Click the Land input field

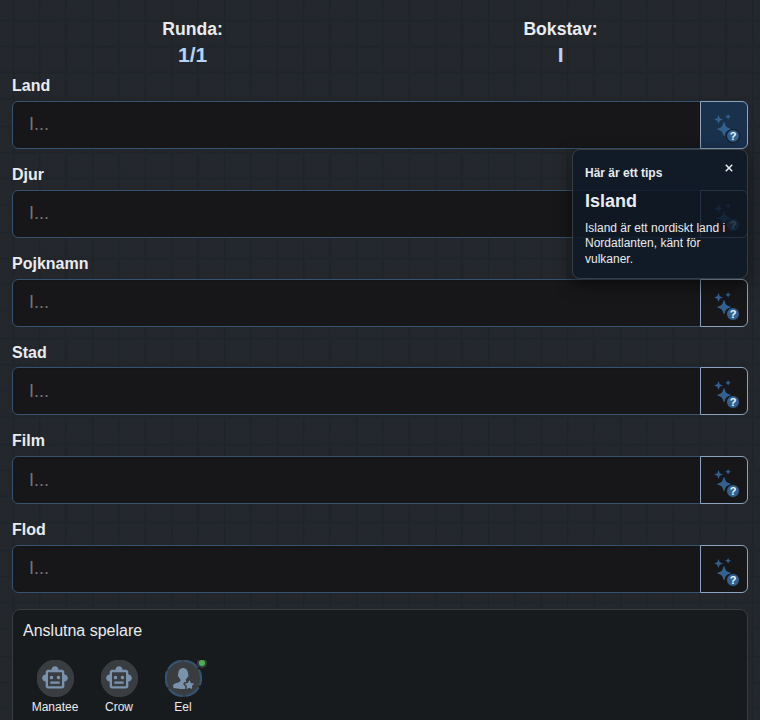(x=356, y=125)
